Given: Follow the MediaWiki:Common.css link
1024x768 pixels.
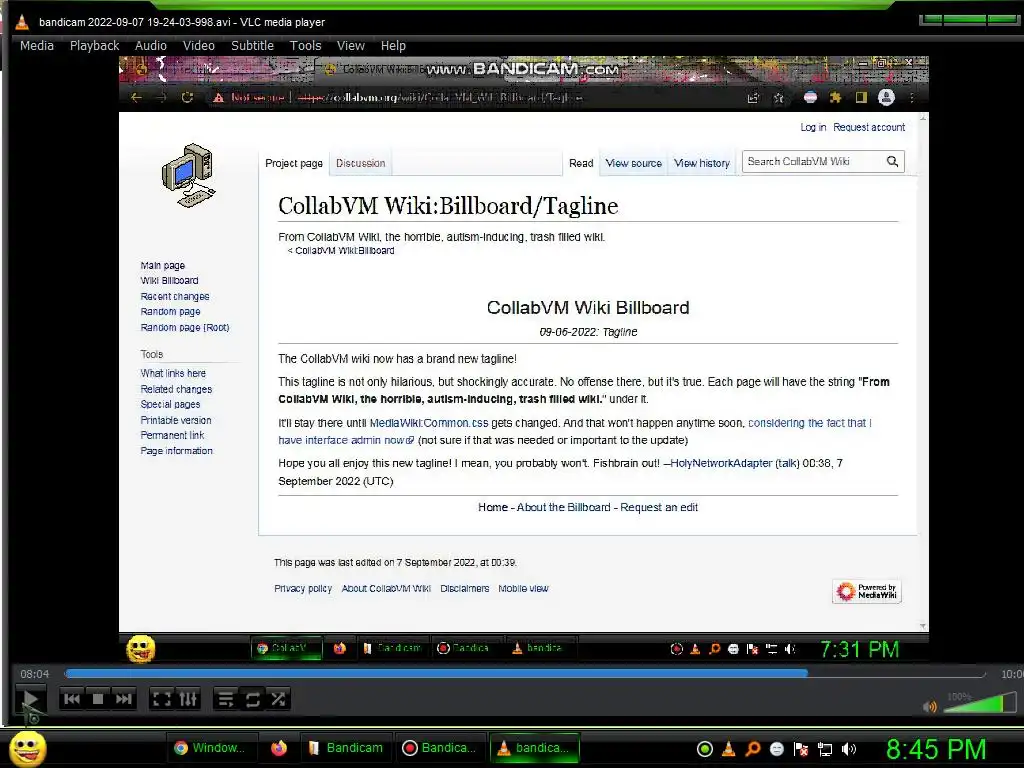Looking at the screenshot, I should 429,423.
